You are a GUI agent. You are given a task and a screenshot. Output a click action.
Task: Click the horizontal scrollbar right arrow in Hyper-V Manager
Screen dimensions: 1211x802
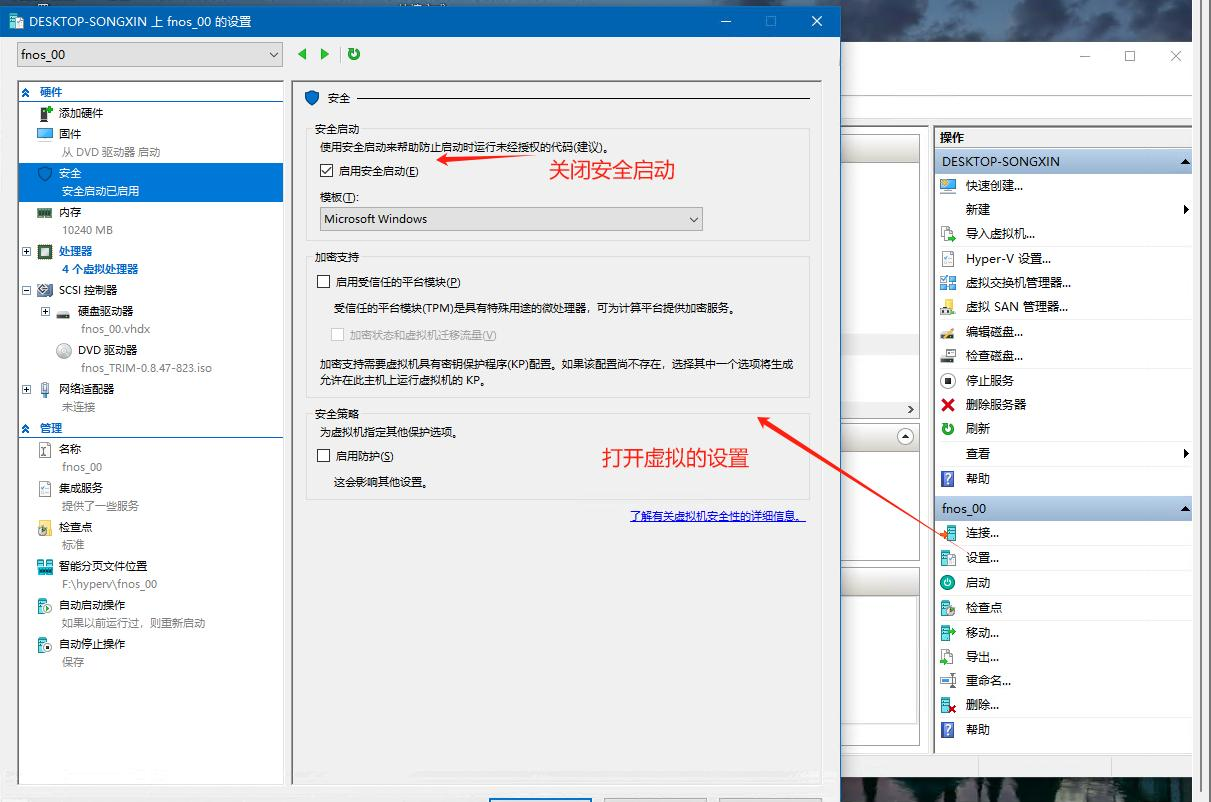(910, 409)
